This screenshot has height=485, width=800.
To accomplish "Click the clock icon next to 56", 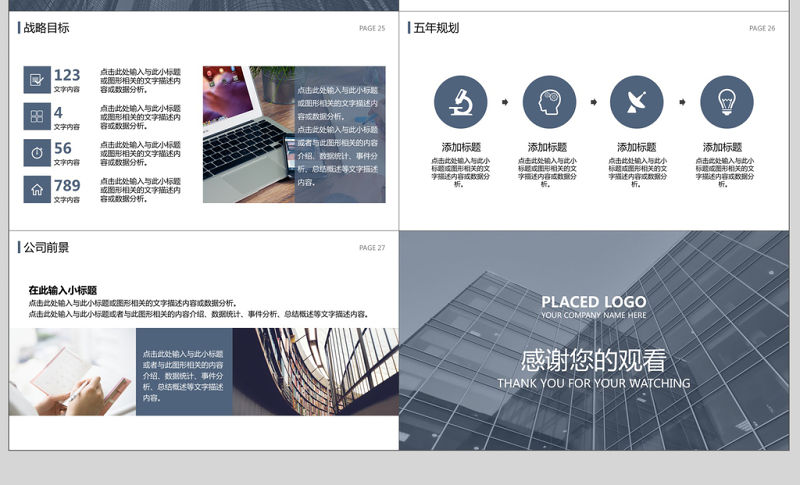I will [37, 153].
